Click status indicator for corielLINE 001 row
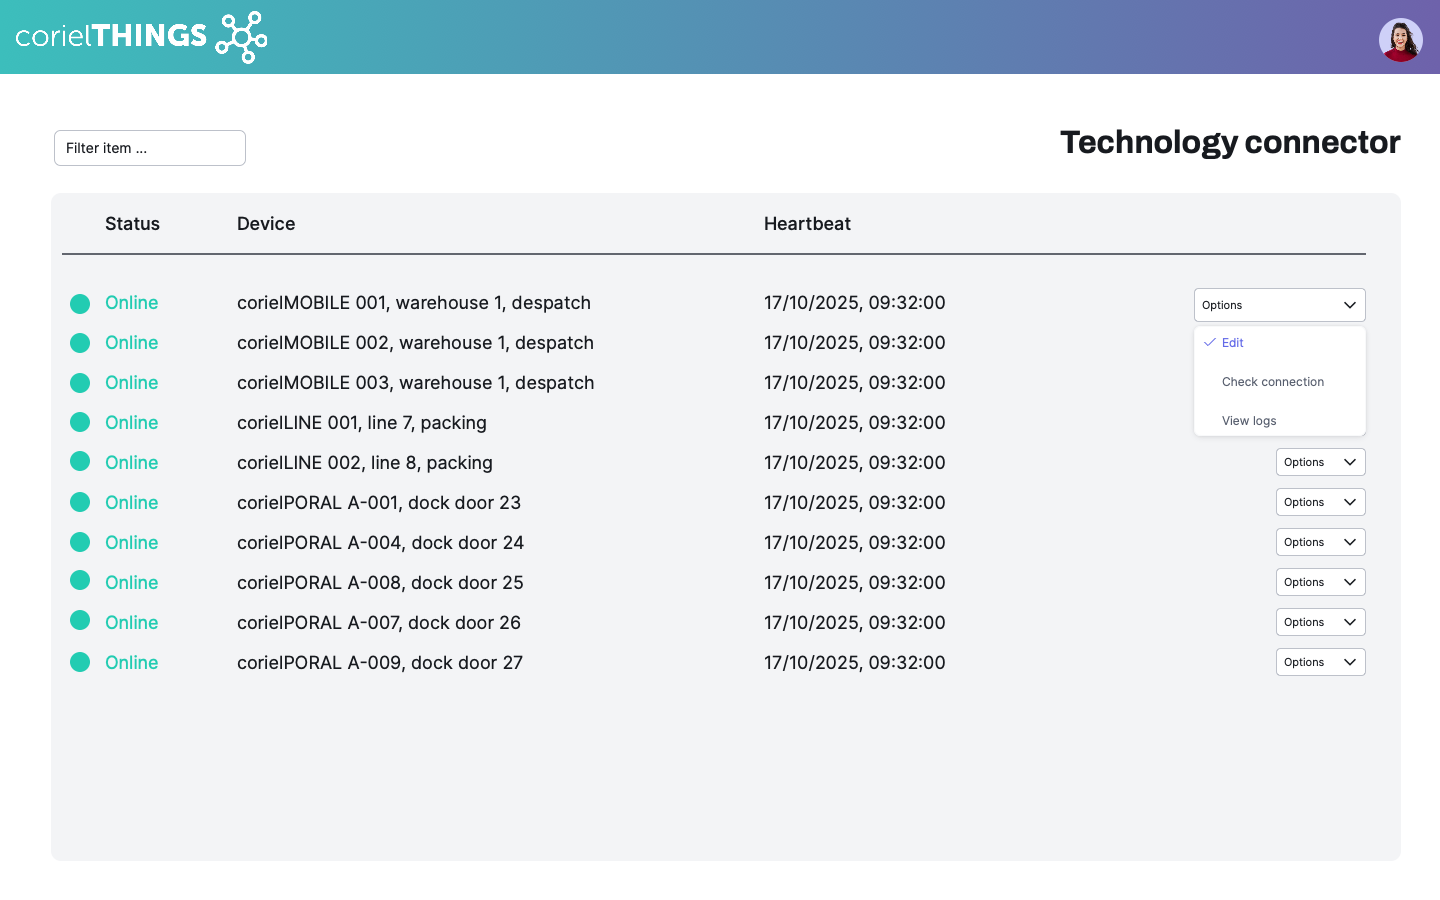Screen dimensions: 1440x900 pos(80,423)
